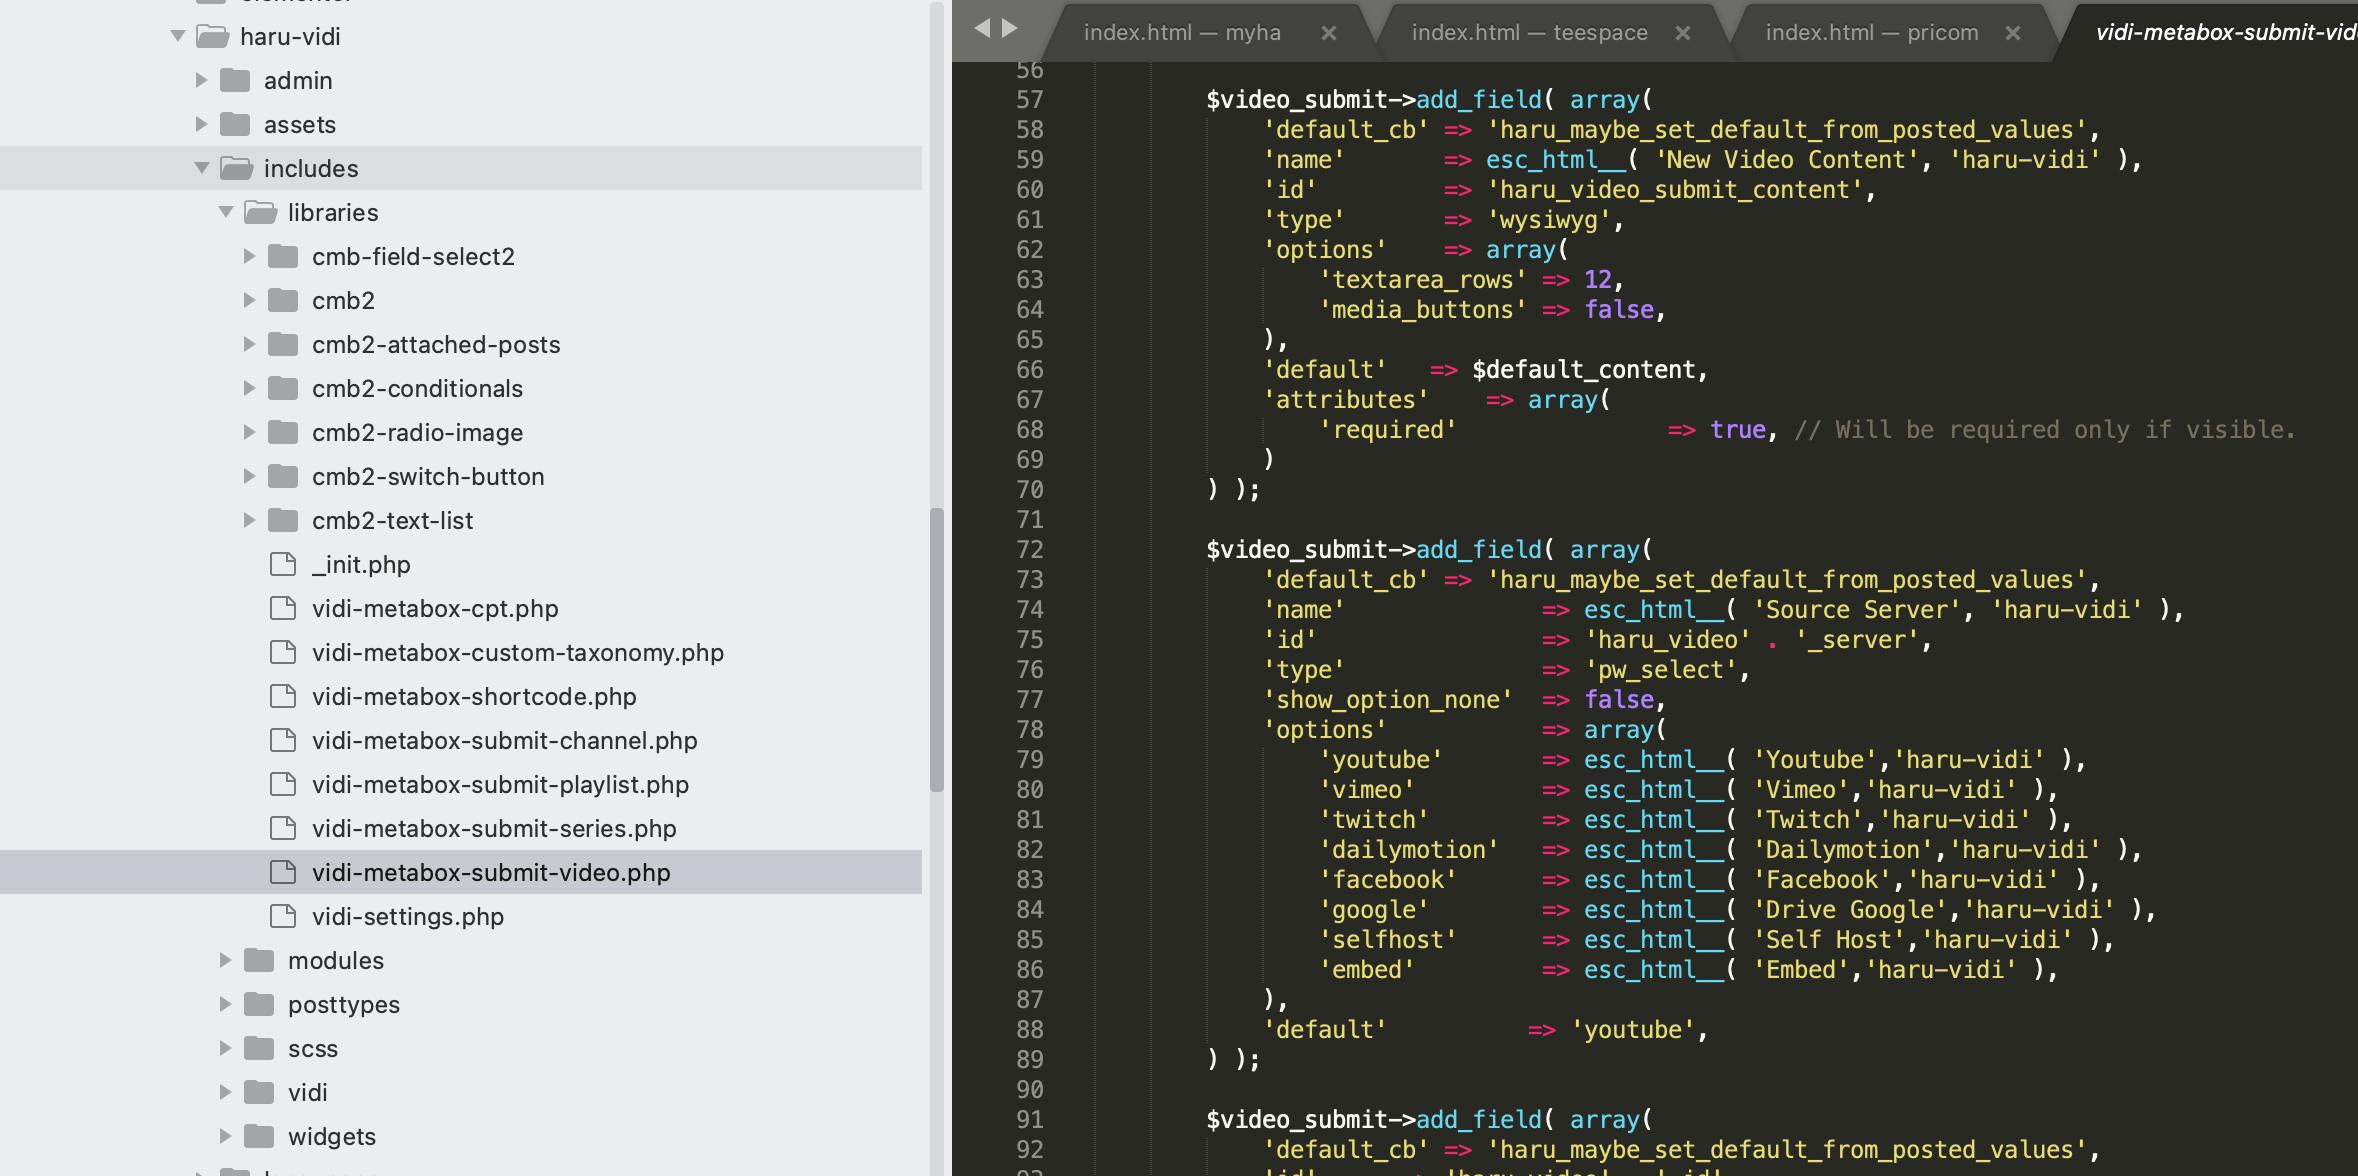Open vidi-metabox-cpt.php in the sidebar

pyautogui.click(x=435, y=608)
